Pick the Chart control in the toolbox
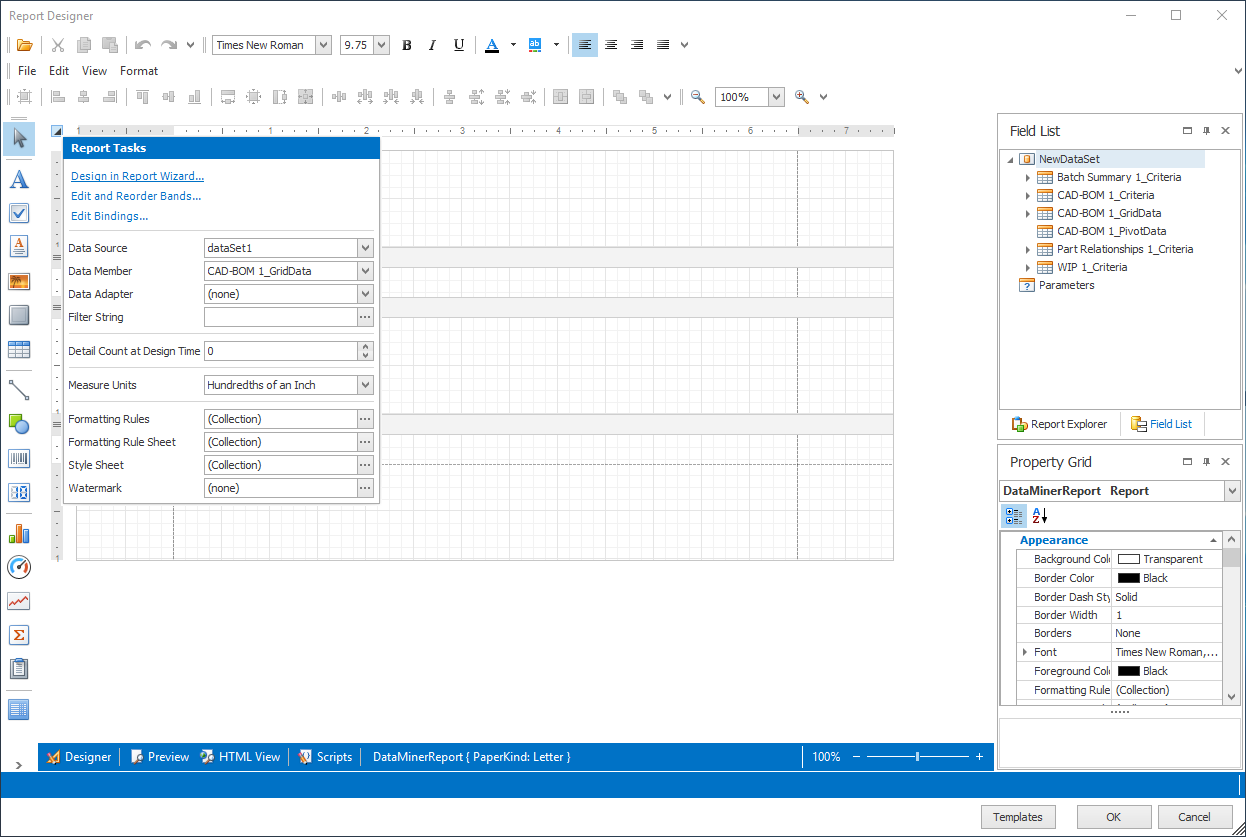Screen dimensions: 1247x837 (19, 533)
